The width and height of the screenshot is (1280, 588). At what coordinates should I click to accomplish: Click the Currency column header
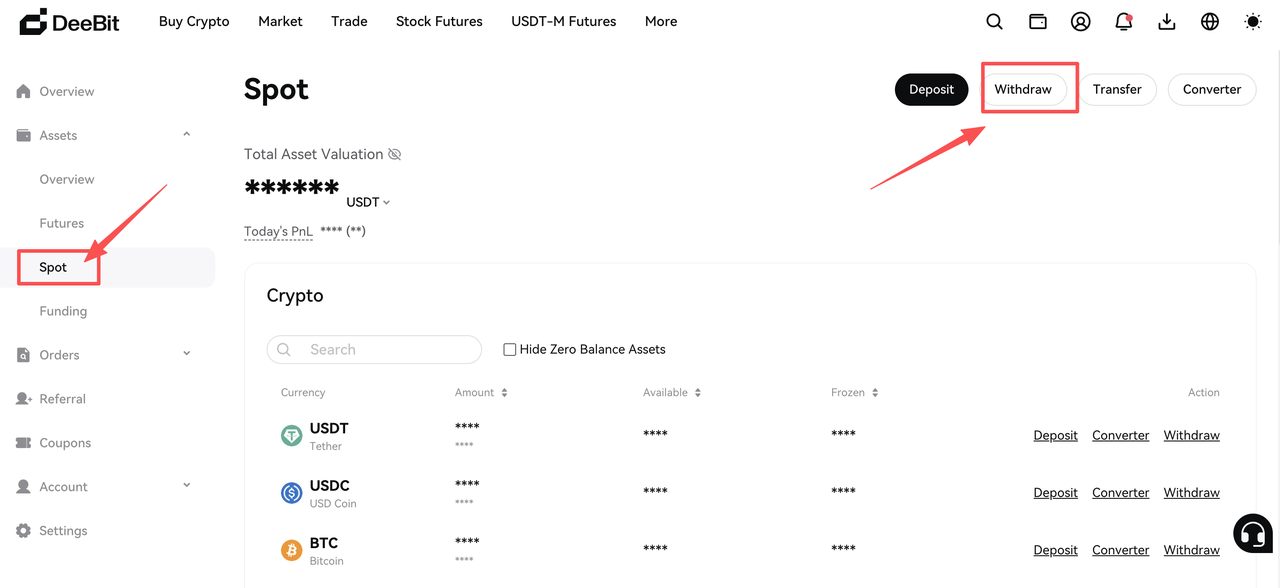point(303,393)
